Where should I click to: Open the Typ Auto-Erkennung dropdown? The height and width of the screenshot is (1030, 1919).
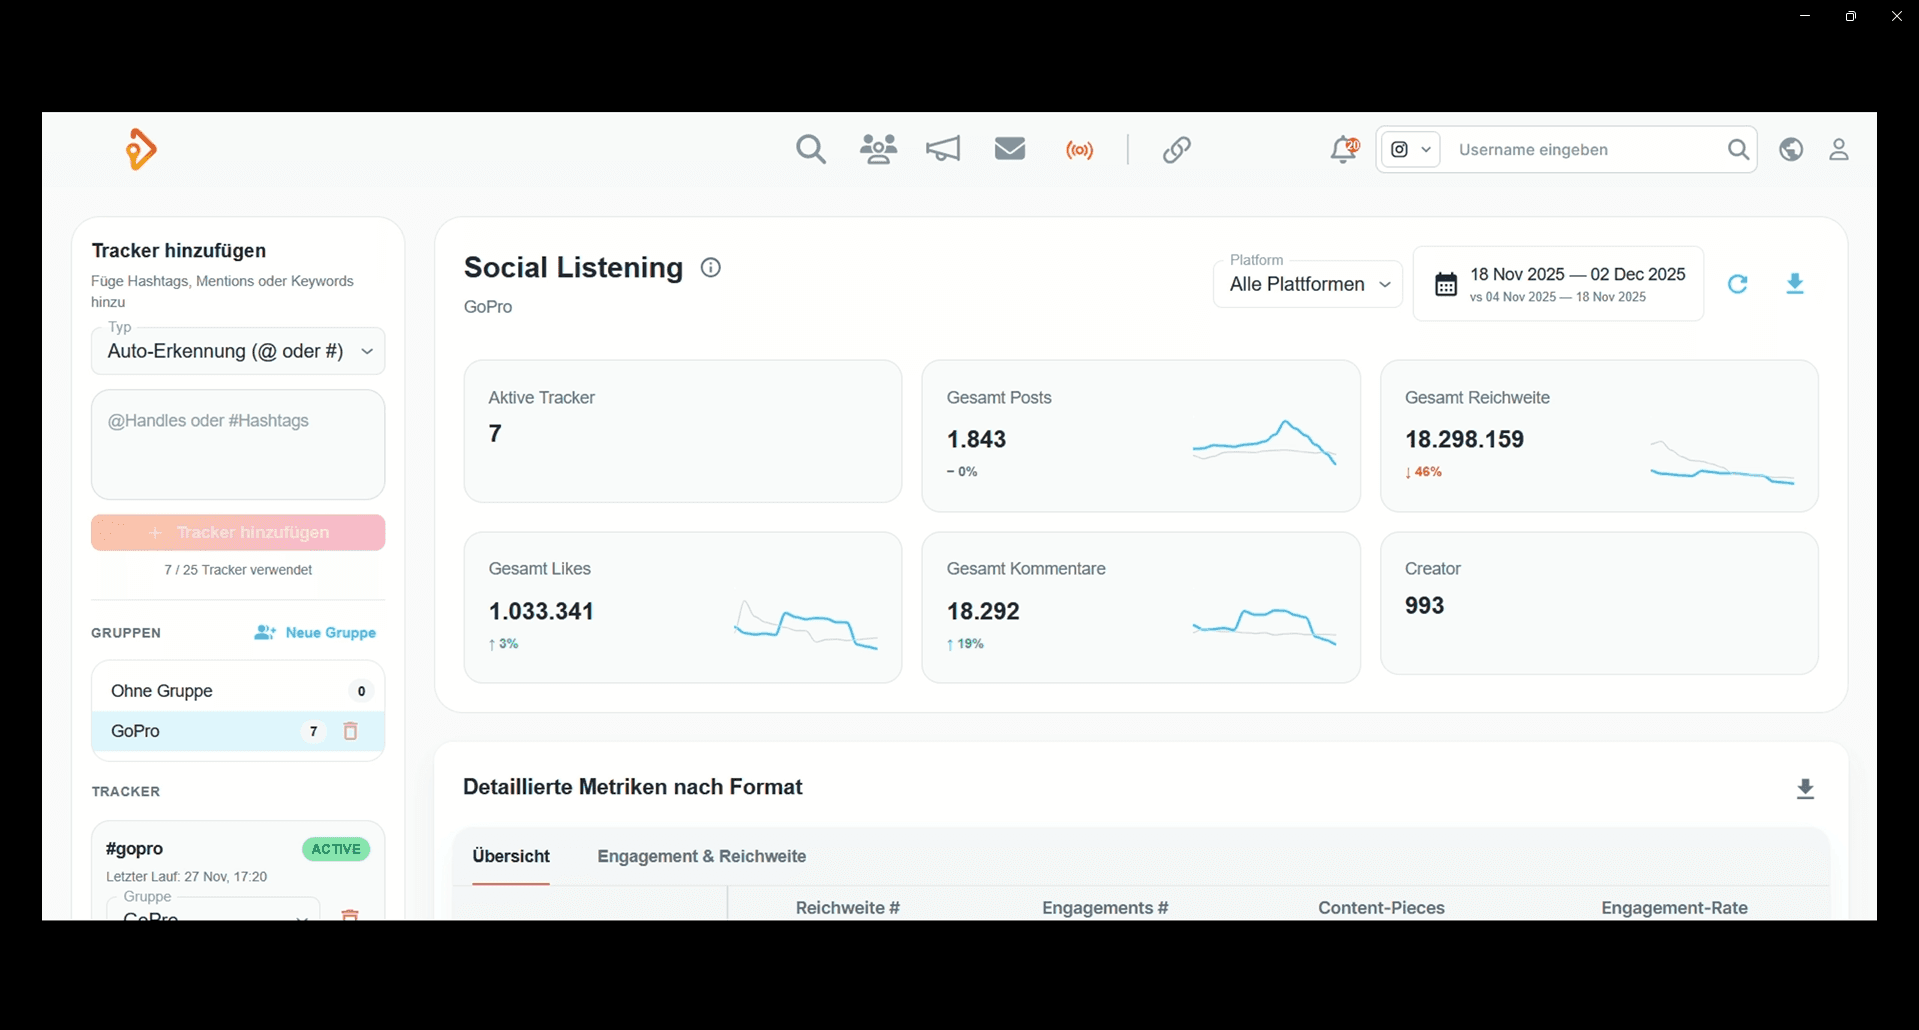pyautogui.click(x=238, y=351)
